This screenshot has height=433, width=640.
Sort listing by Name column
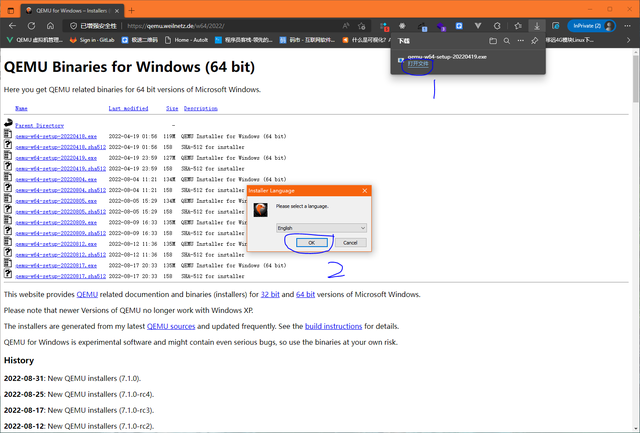tap(21, 108)
